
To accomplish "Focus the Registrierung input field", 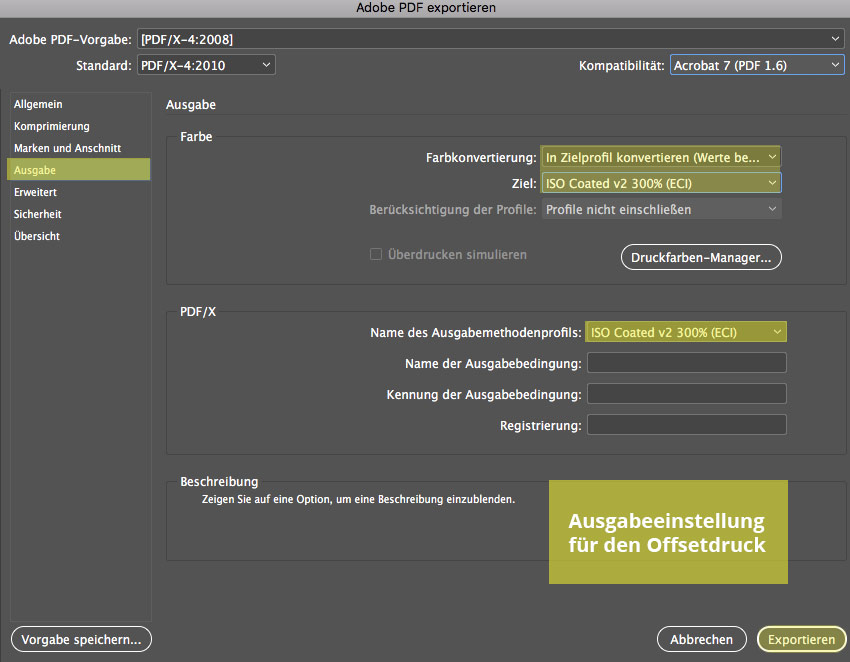I will [x=687, y=425].
